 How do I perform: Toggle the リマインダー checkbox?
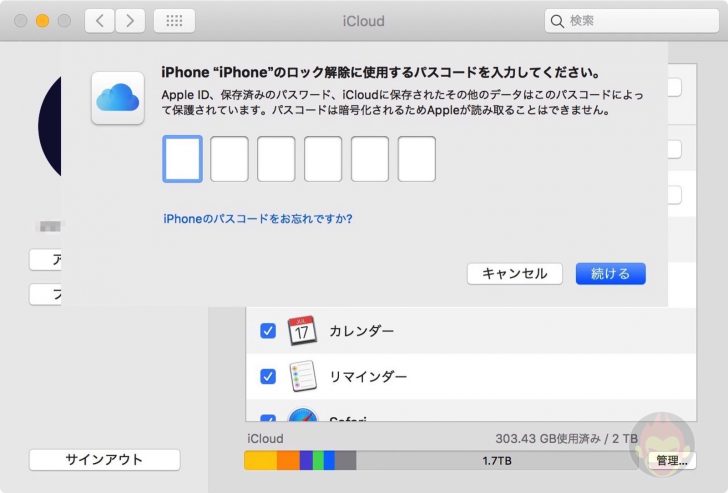tap(267, 377)
